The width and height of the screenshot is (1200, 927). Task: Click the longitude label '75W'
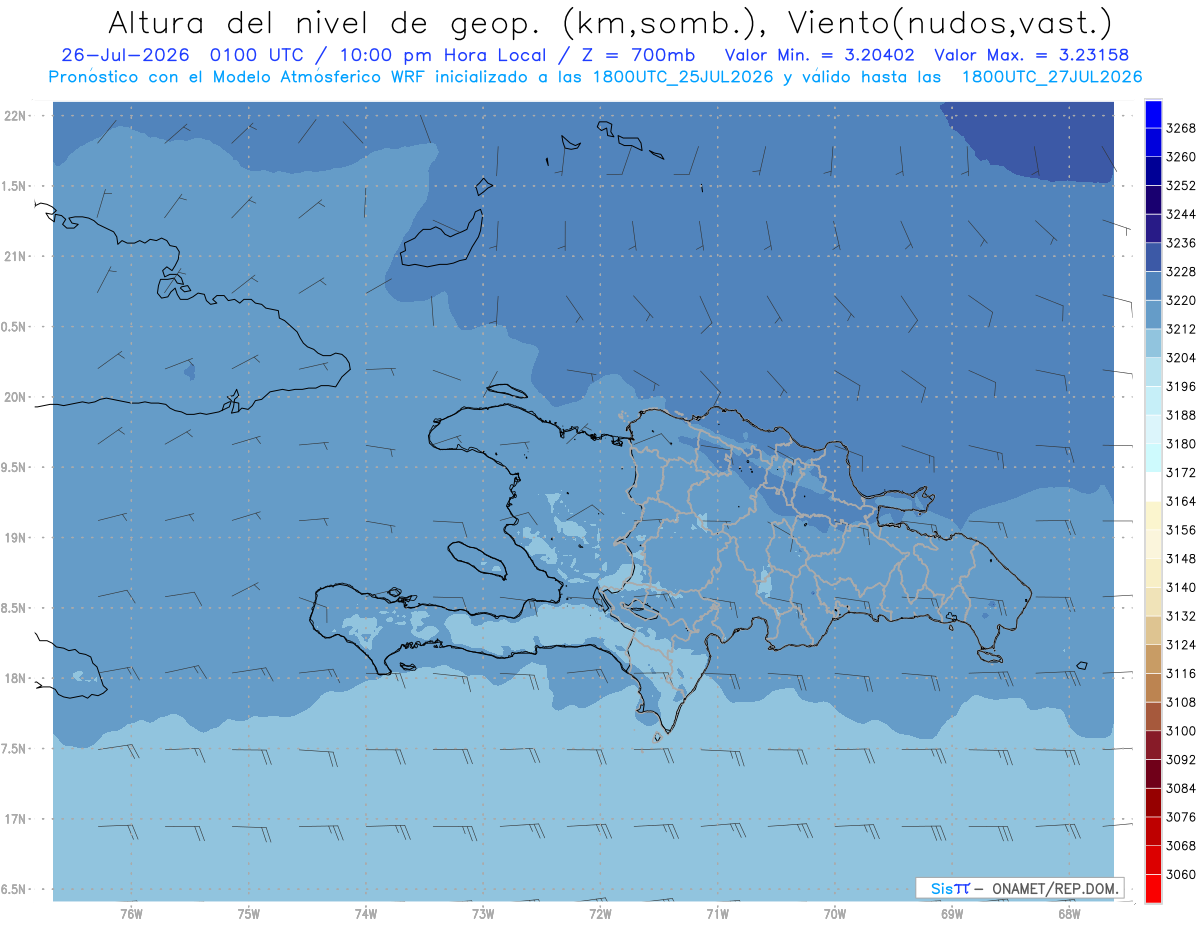(x=249, y=913)
